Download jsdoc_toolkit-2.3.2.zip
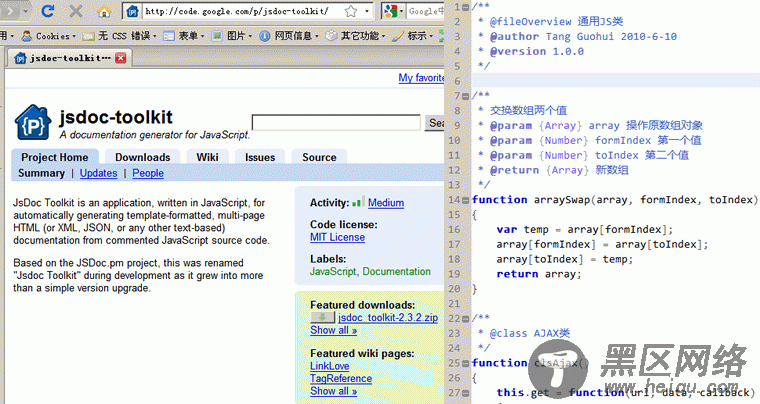 388,318
